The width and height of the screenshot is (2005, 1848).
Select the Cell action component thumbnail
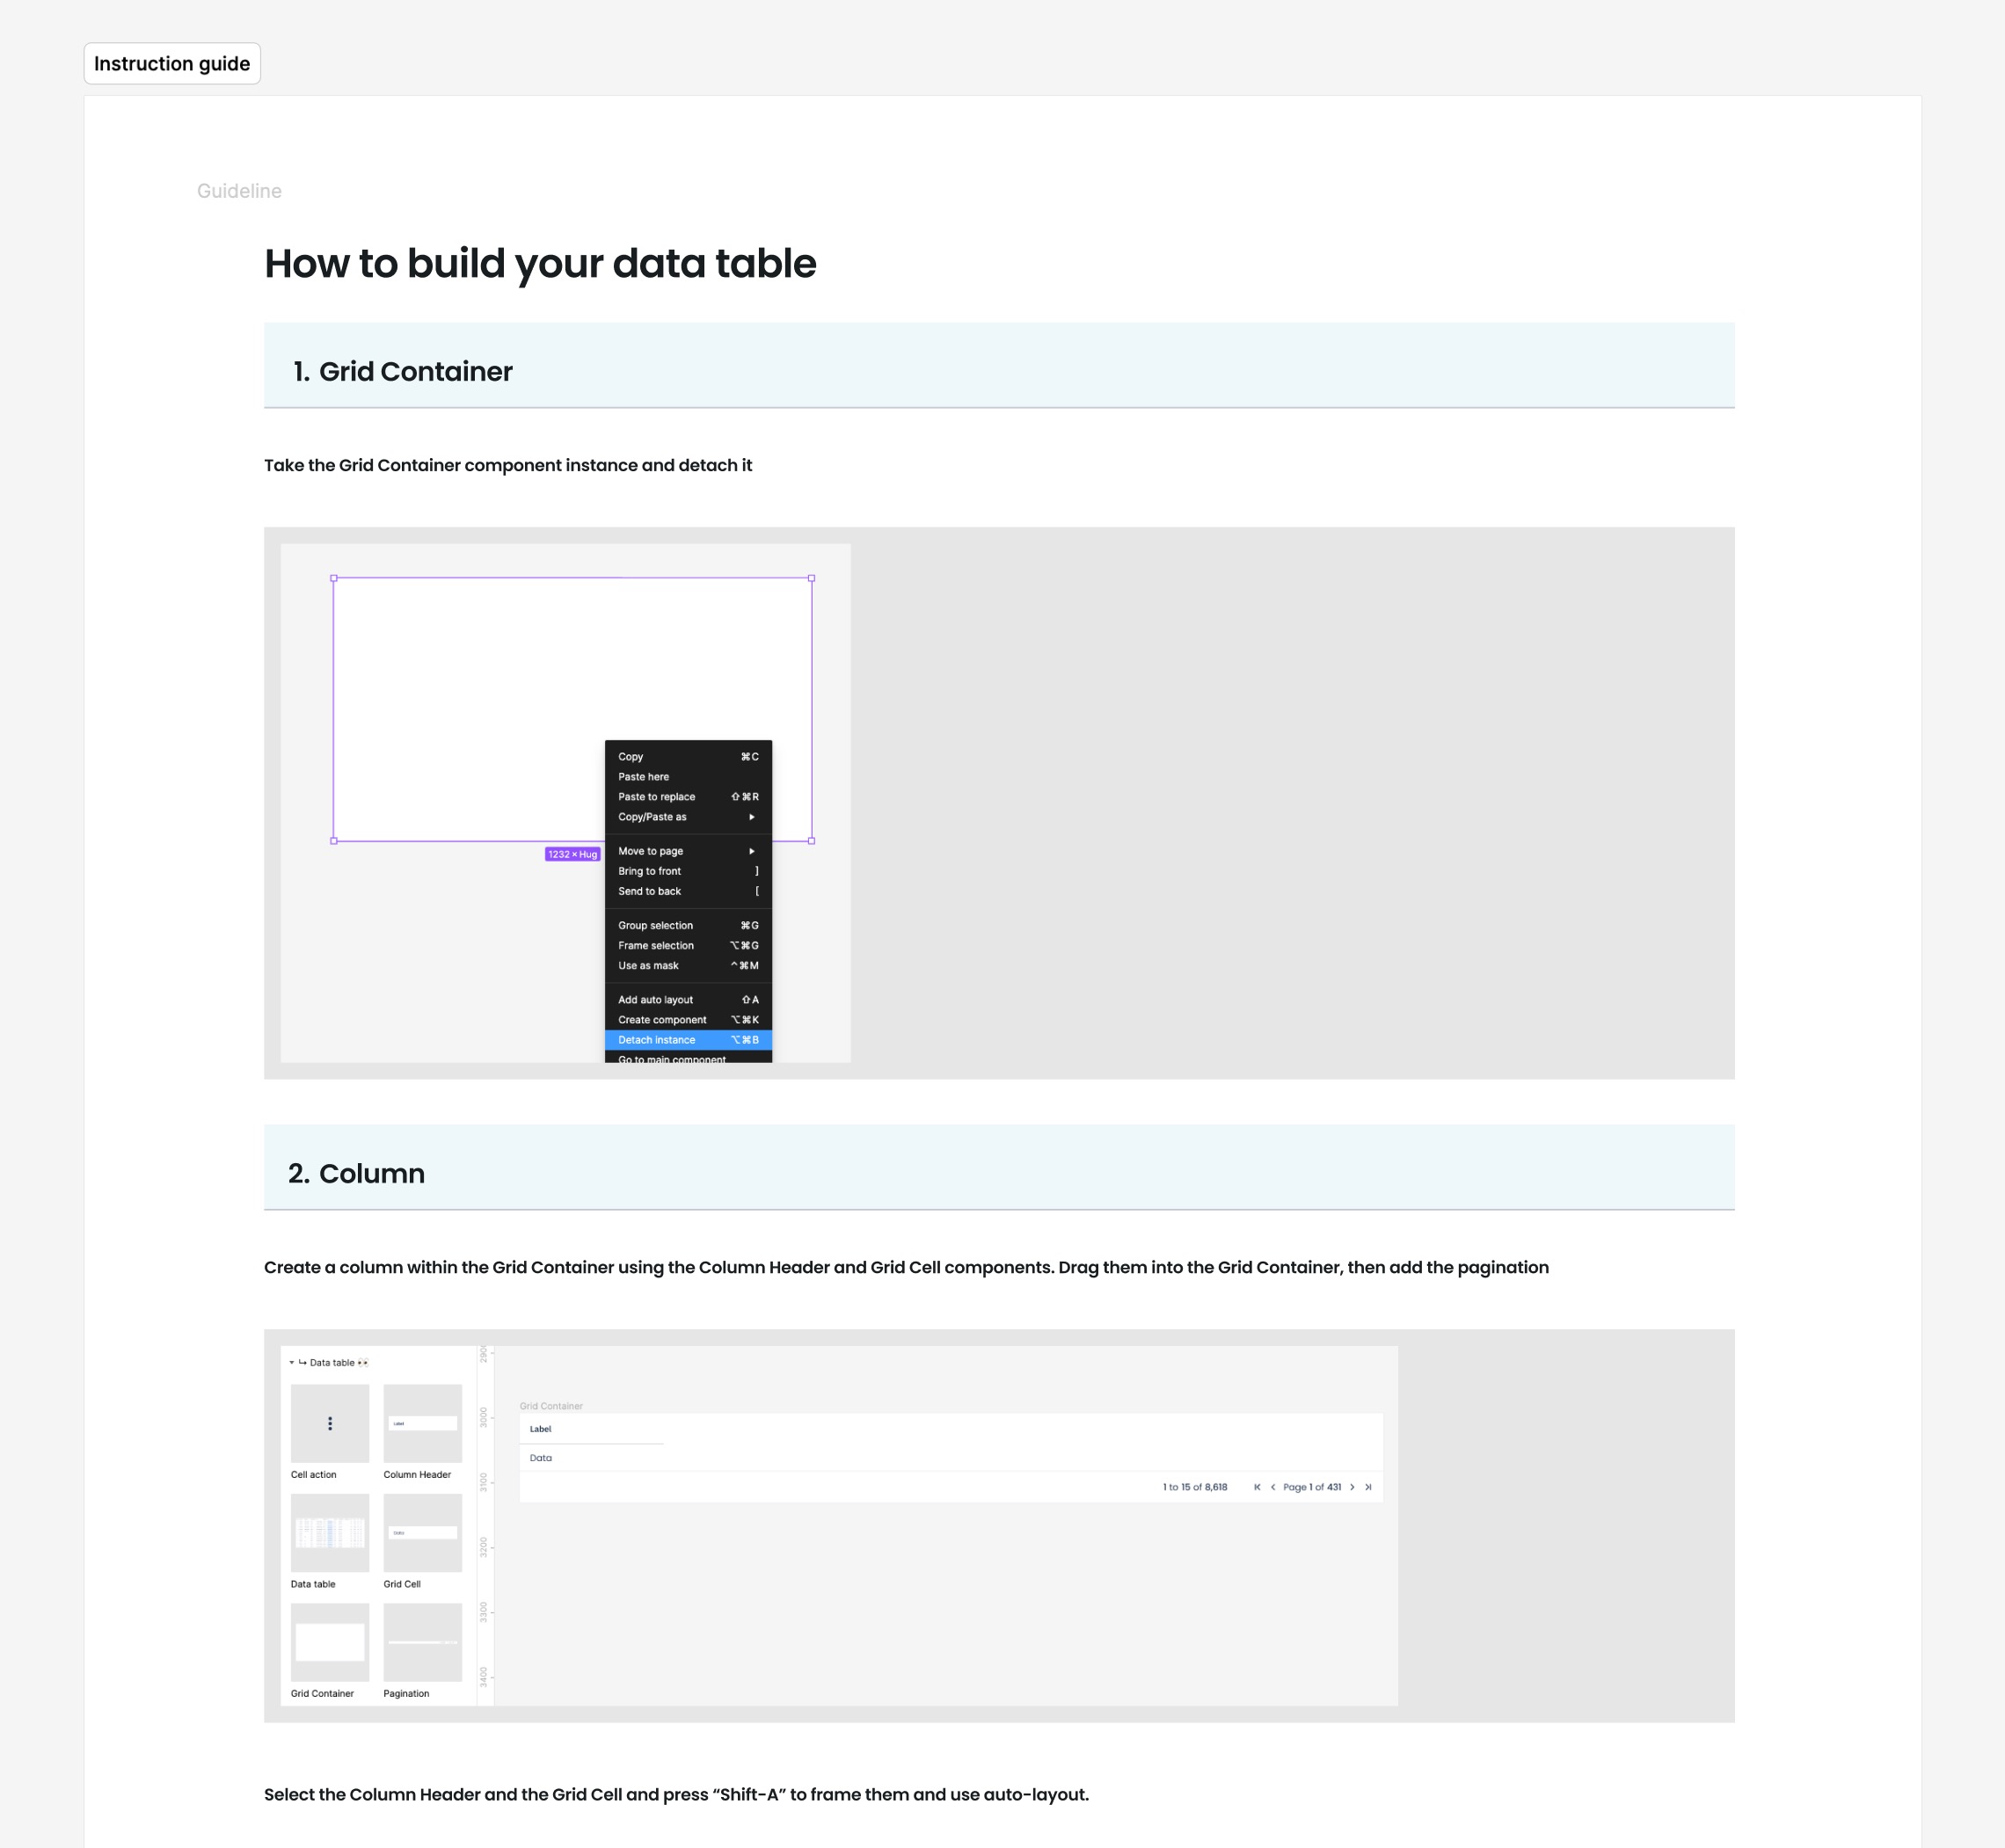click(330, 1423)
